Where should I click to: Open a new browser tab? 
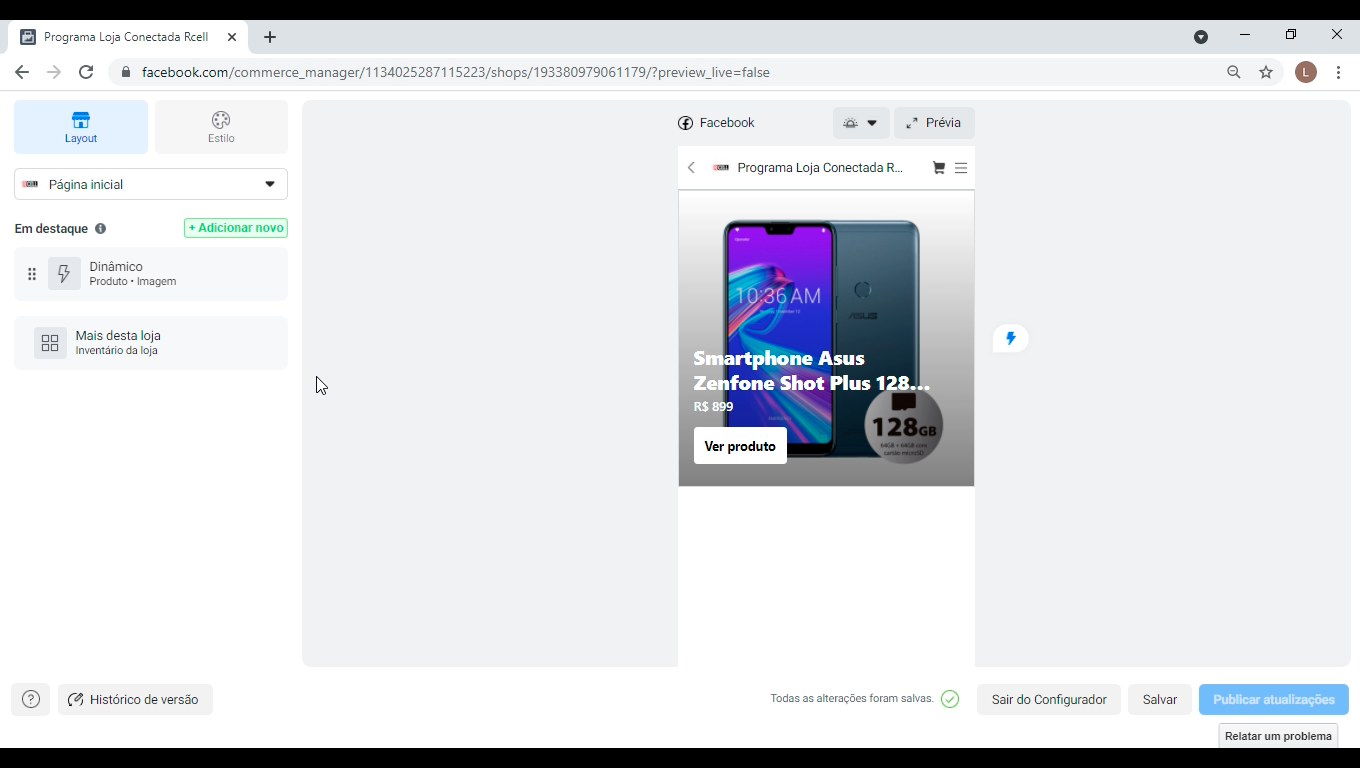pos(270,37)
